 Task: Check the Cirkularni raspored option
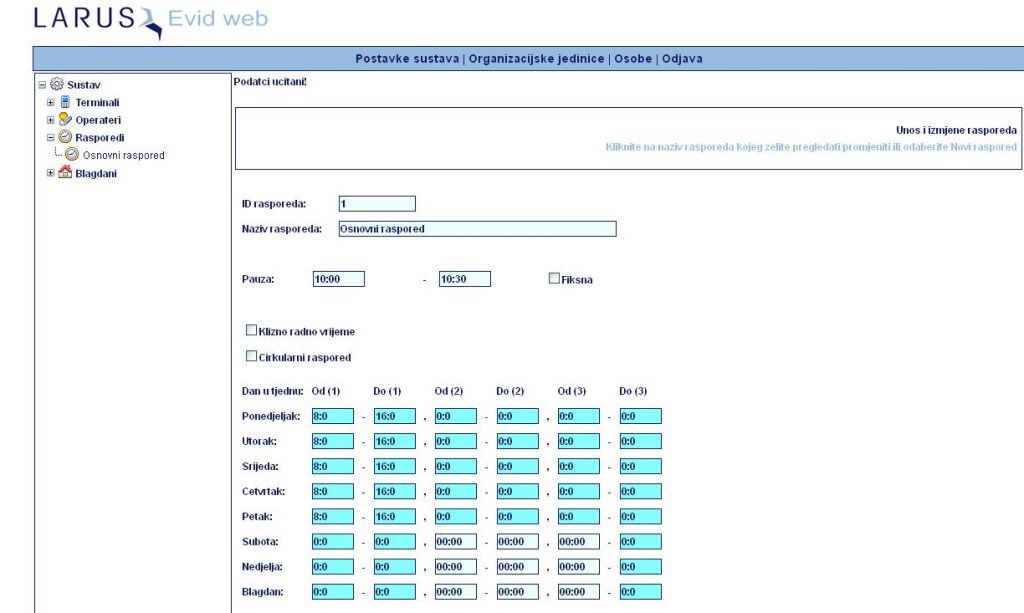point(251,356)
